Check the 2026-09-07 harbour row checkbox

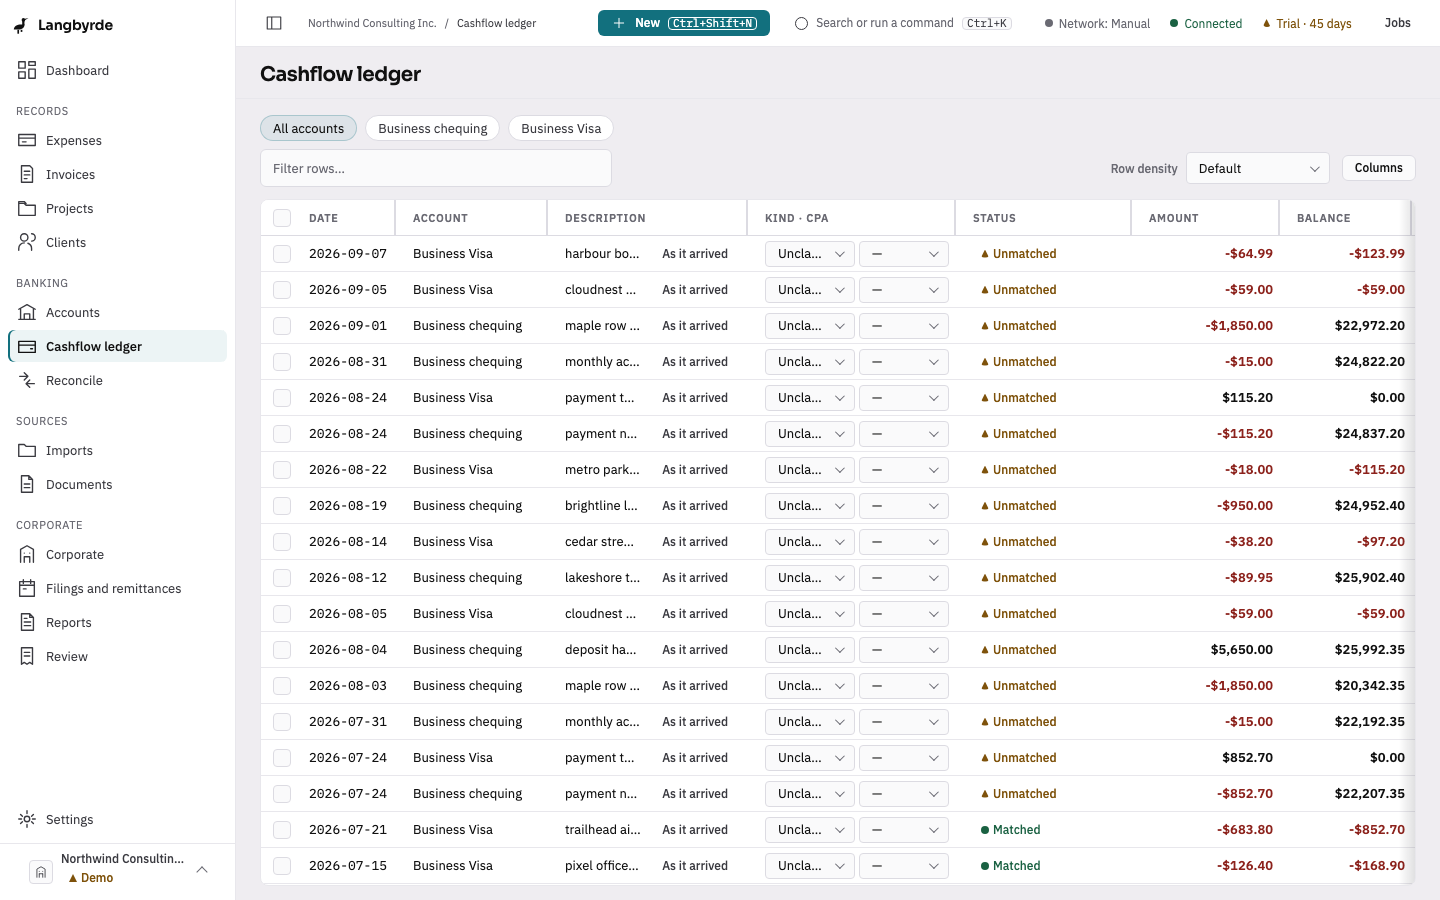point(282,254)
